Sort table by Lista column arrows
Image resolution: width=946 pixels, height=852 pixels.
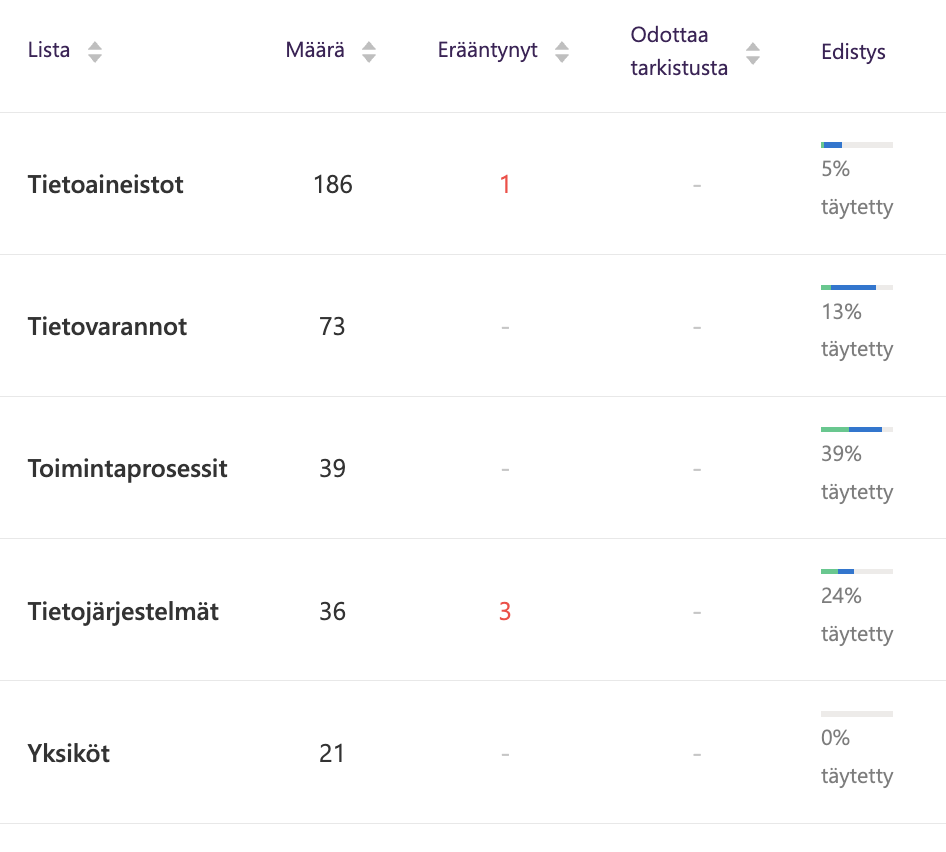pos(95,52)
